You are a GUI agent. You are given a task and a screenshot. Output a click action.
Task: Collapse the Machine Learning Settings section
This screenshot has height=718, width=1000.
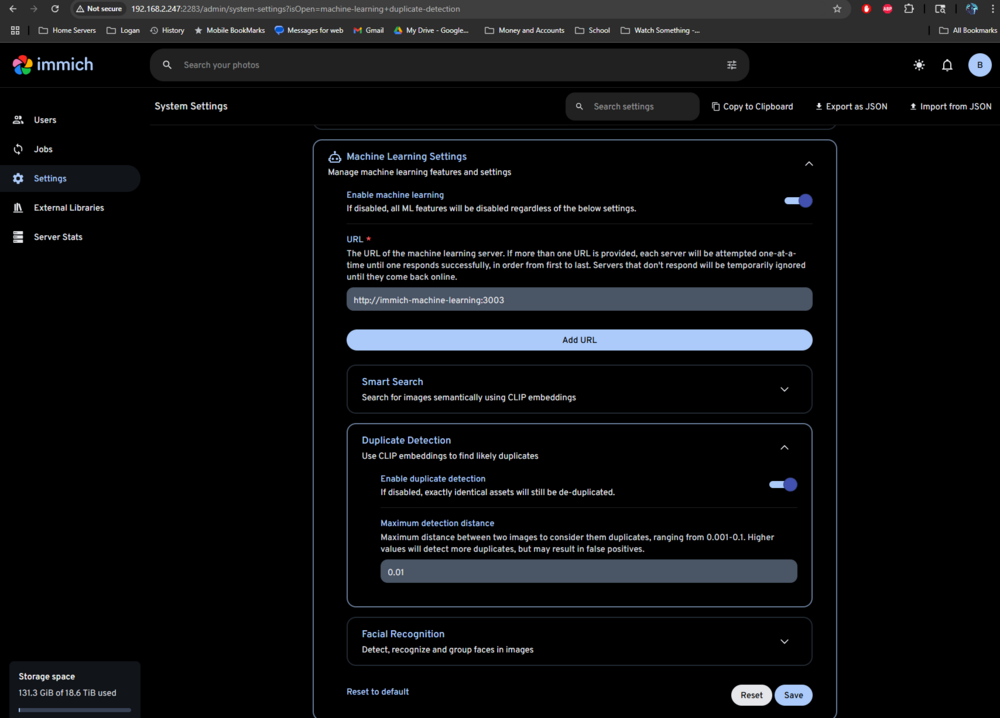[x=809, y=164]
